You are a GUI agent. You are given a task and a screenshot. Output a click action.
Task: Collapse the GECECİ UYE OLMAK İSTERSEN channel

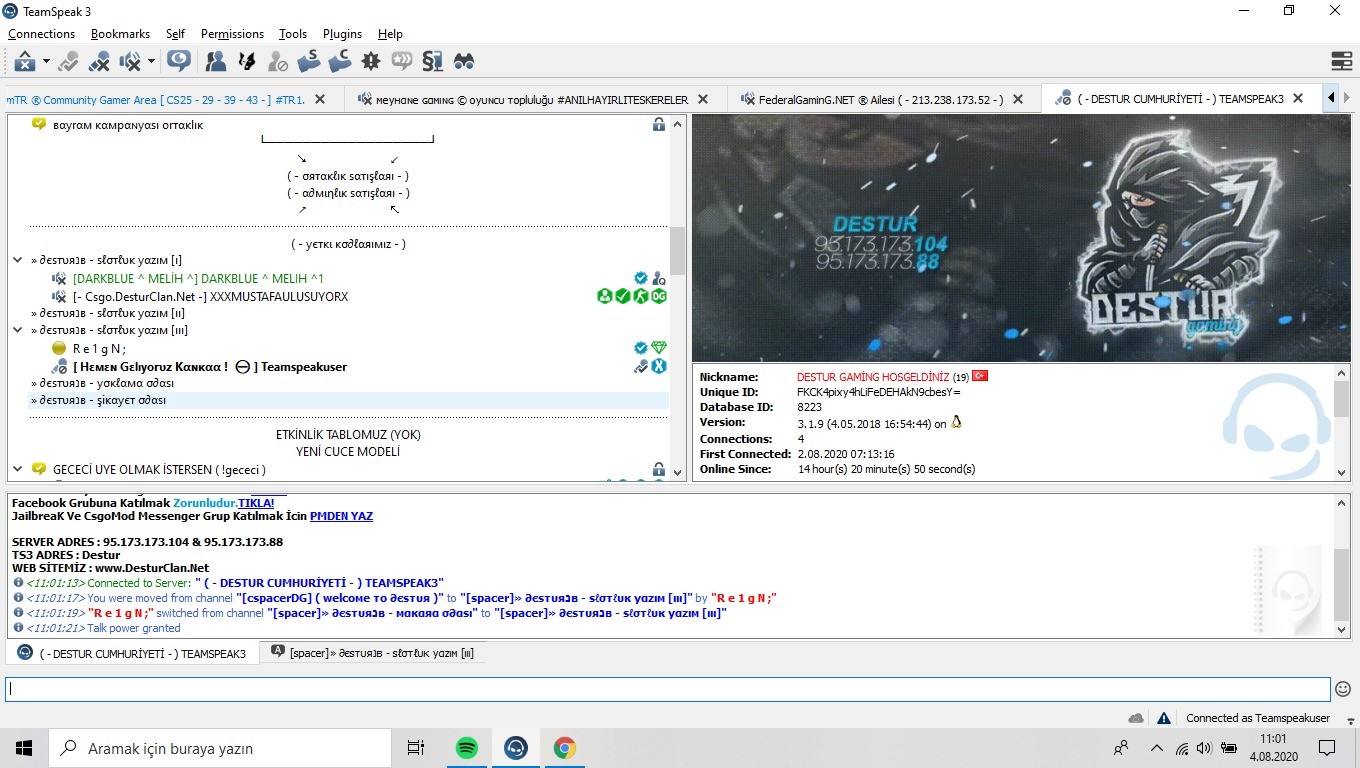coord(18,469)
